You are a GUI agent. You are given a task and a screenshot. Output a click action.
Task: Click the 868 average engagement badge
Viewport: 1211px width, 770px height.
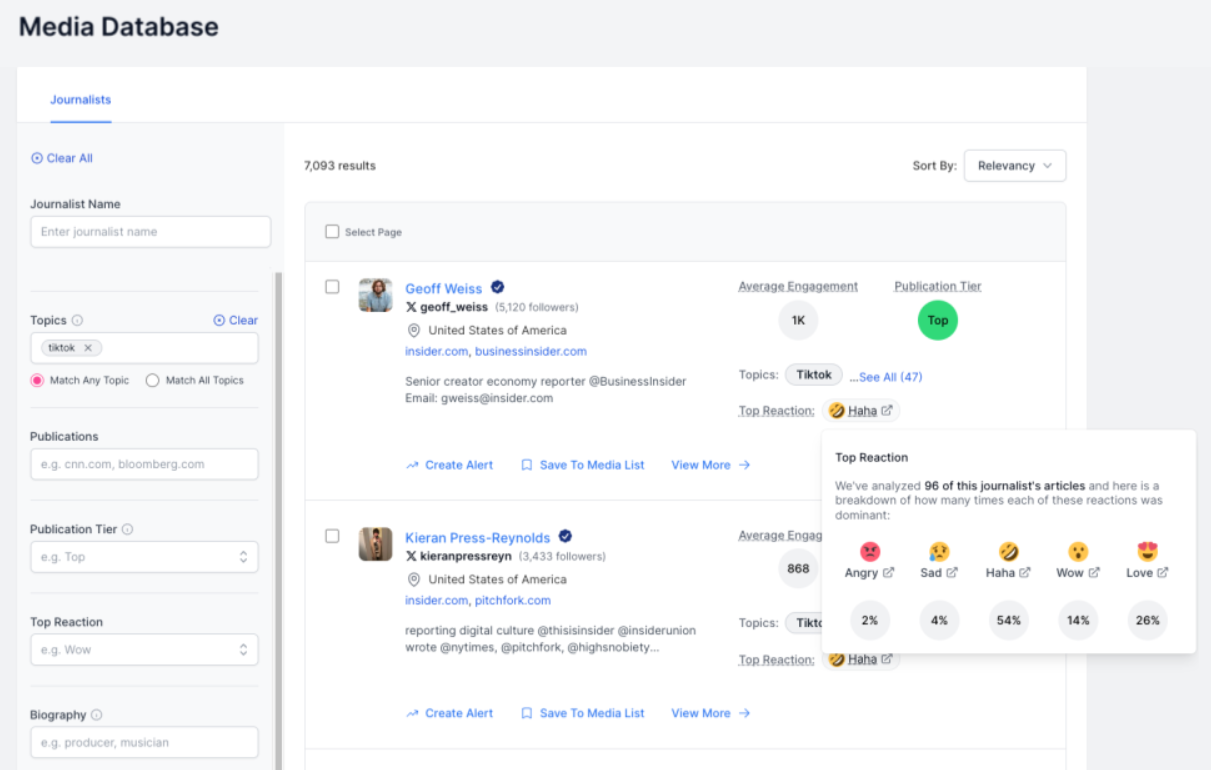point(798,568)
